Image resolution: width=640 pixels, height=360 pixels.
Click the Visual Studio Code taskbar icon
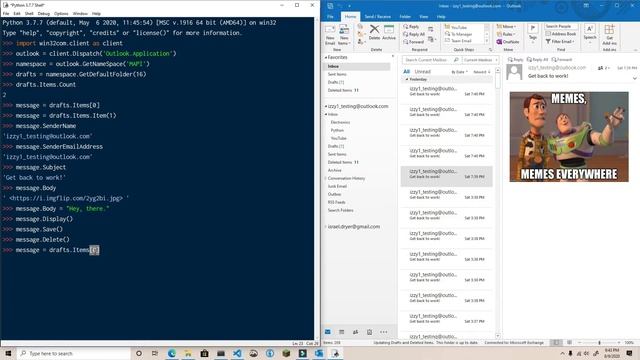[237, 353]
